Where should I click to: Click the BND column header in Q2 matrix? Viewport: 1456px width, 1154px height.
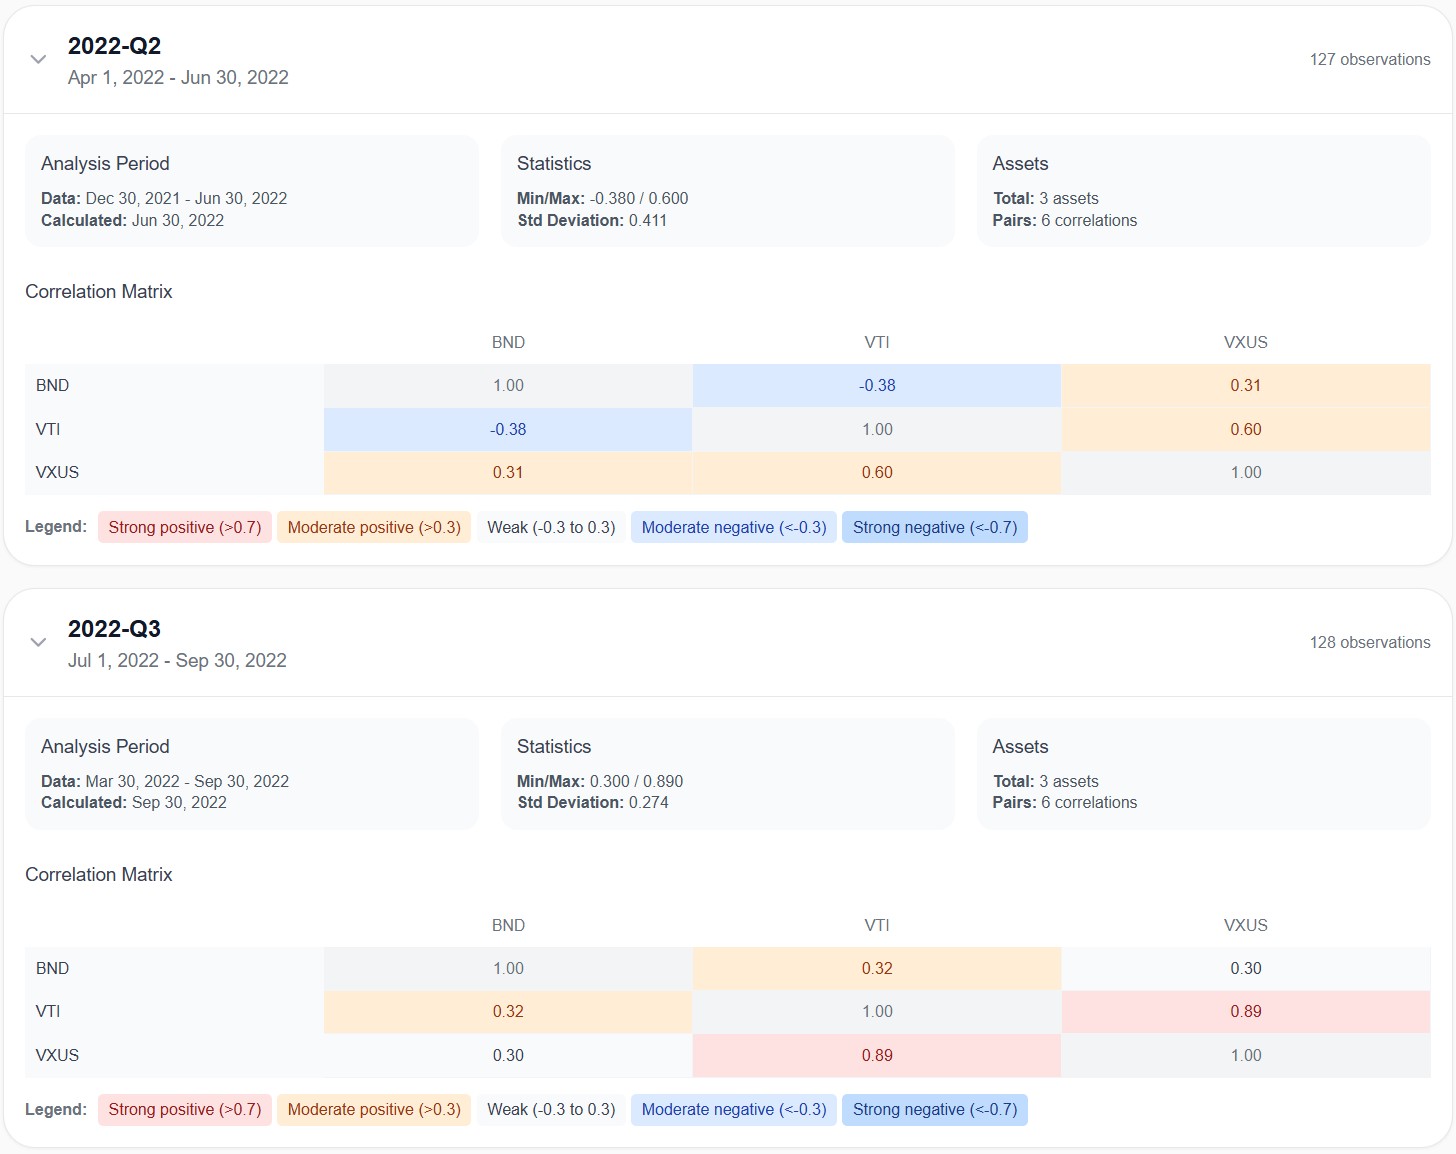pos(508,342)
